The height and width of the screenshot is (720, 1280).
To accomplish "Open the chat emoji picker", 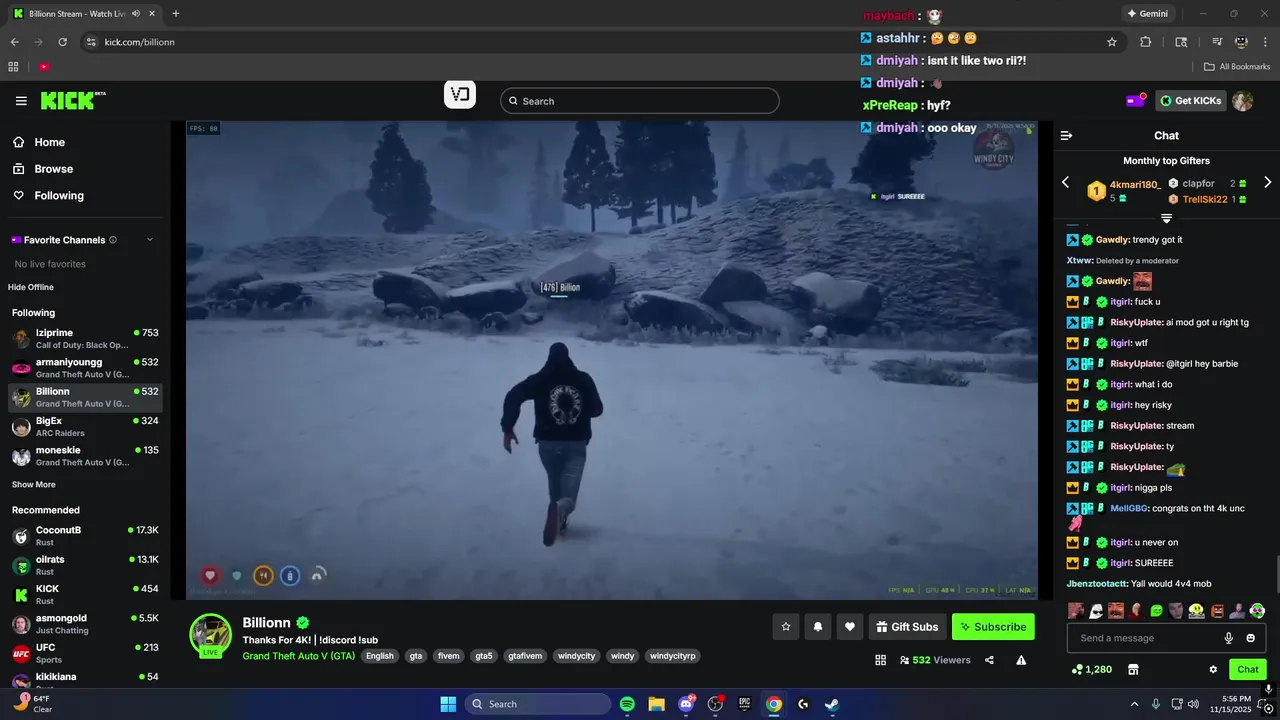I will point(1251,638).
